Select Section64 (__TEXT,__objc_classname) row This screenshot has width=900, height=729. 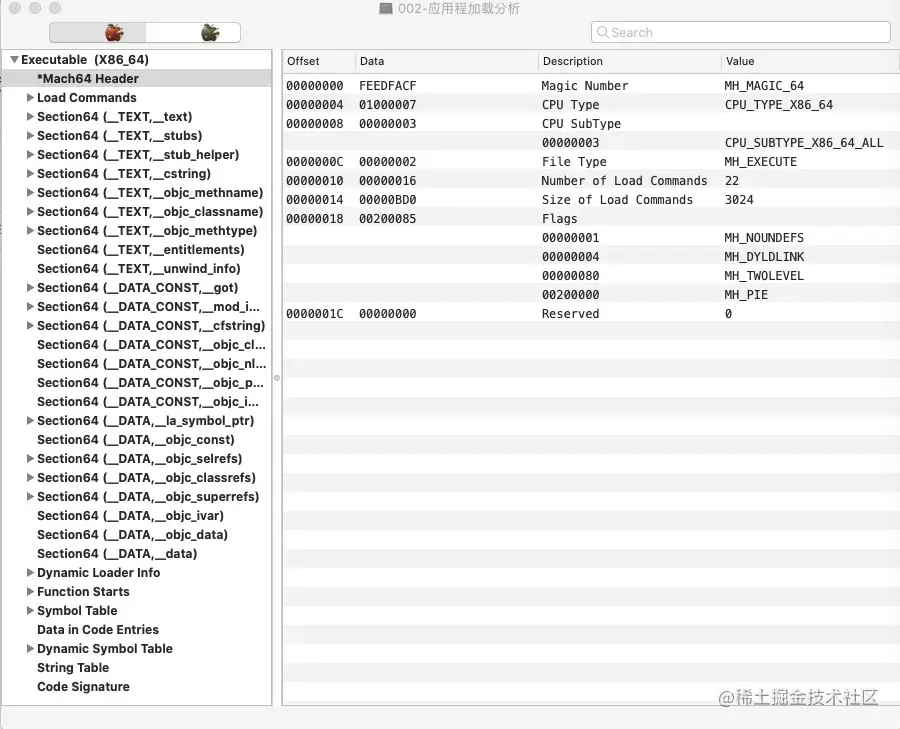point(137,212)
